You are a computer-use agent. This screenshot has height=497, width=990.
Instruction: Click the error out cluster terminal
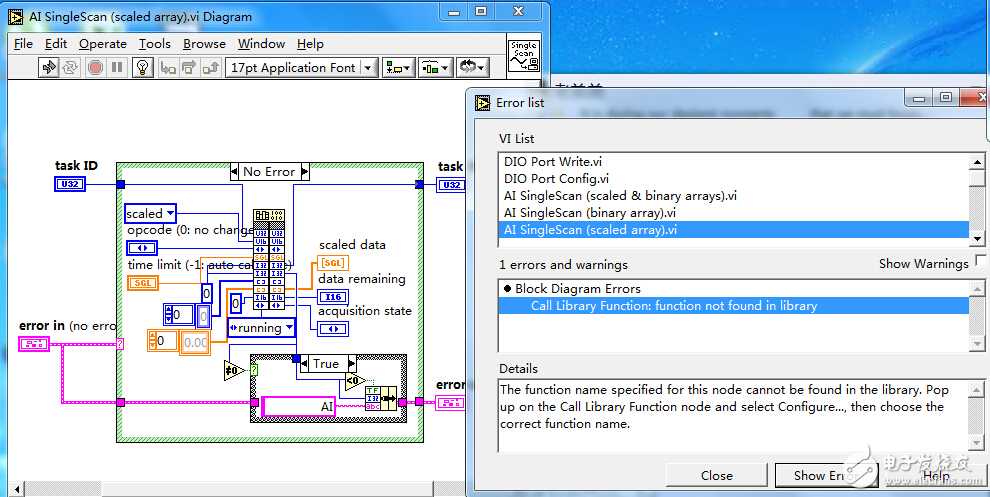[451, 402]
